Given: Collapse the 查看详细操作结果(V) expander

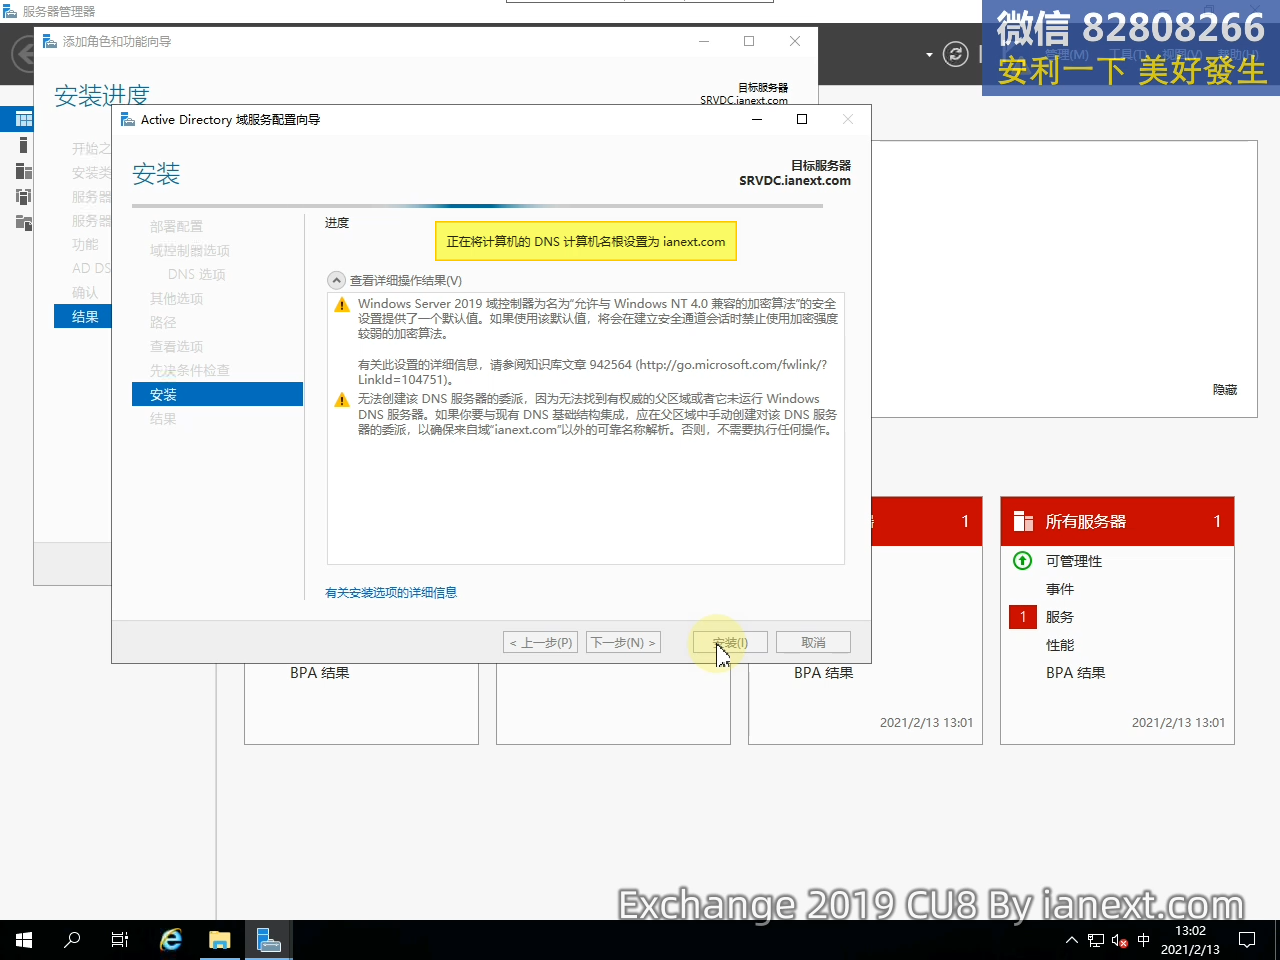Looking at the screenshot, I should coord(337,280).
